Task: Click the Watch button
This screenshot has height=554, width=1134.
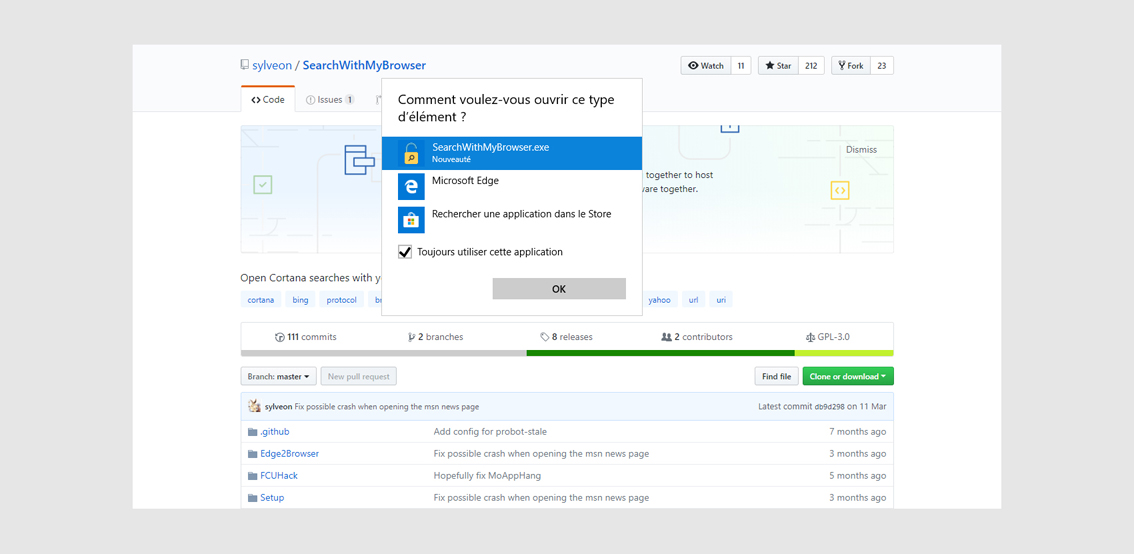Action: click(706, 65)
